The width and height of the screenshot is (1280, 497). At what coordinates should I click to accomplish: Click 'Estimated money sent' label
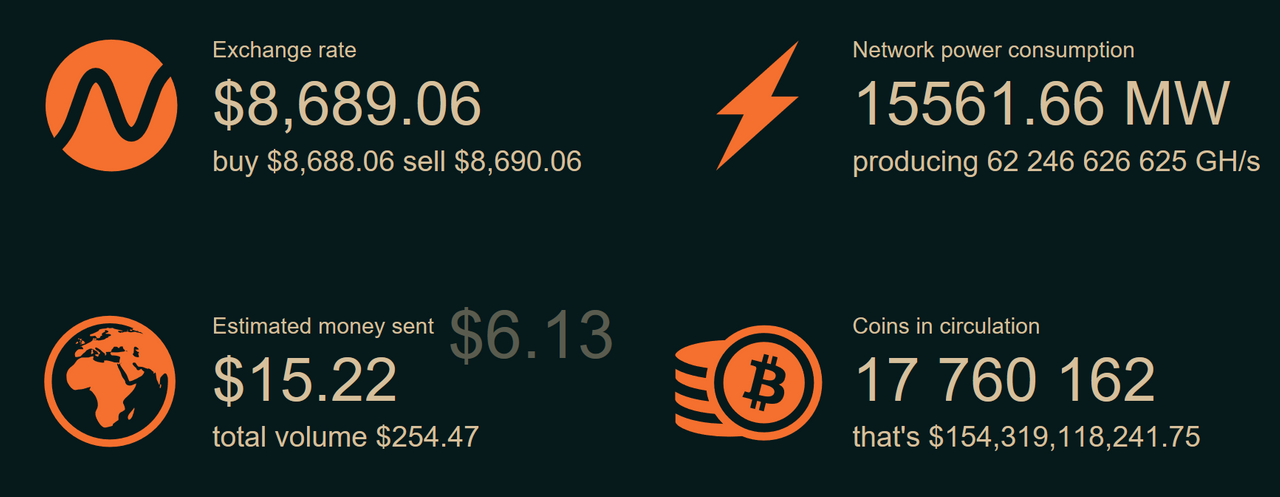(324, 326)
